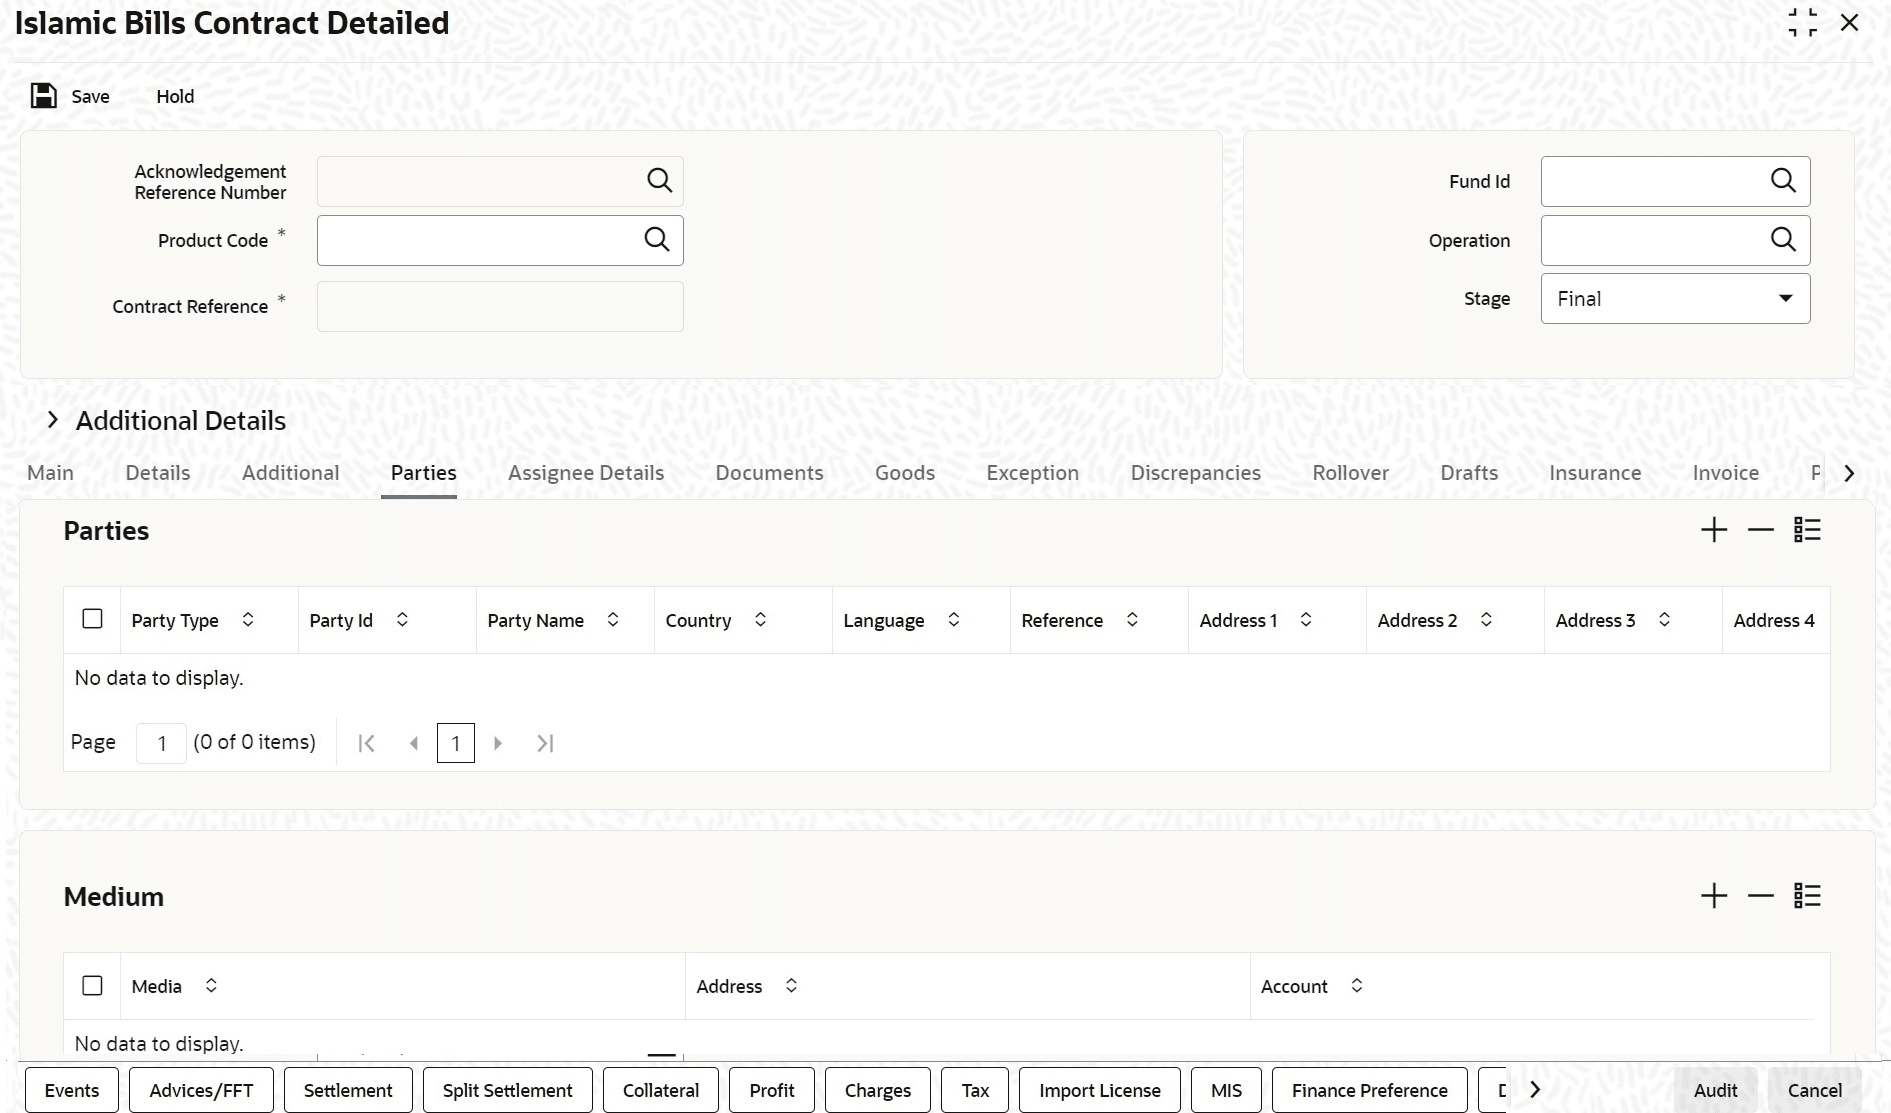Switch to the Main tab

tap(50, 473)
